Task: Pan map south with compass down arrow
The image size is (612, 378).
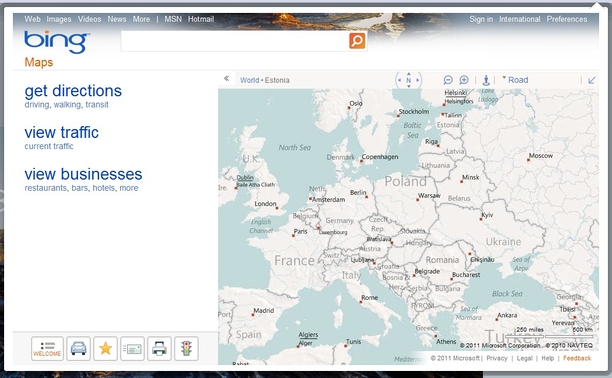Action: (x=409, y=86)
